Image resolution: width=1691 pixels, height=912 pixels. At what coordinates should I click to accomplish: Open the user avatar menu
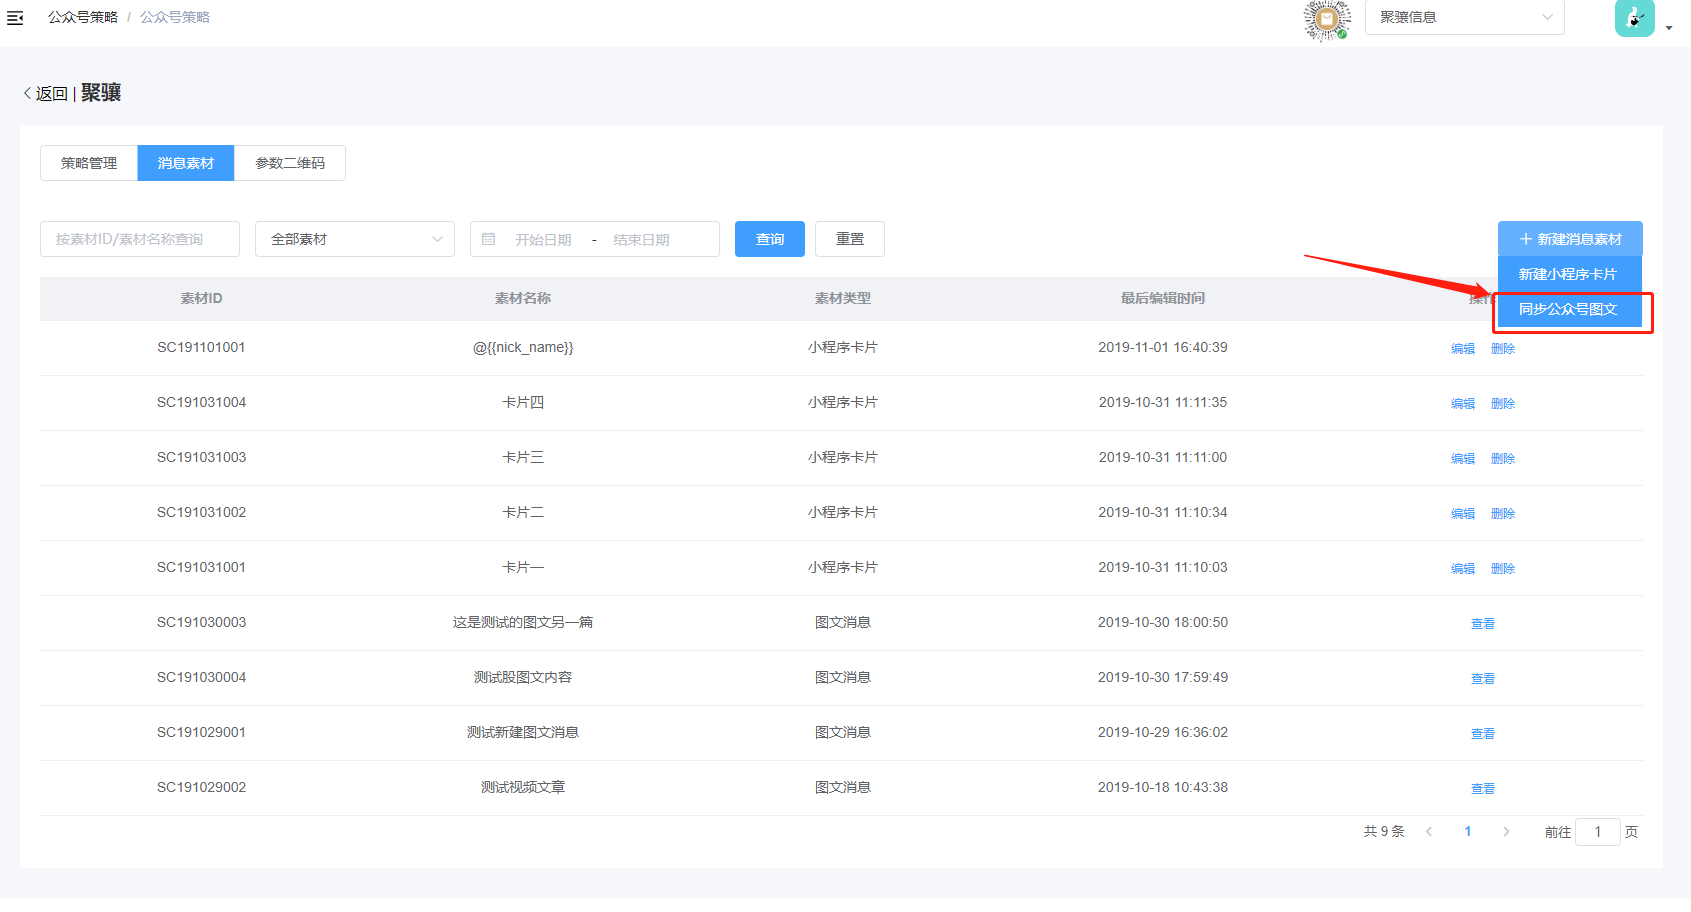click(1635, 18)
